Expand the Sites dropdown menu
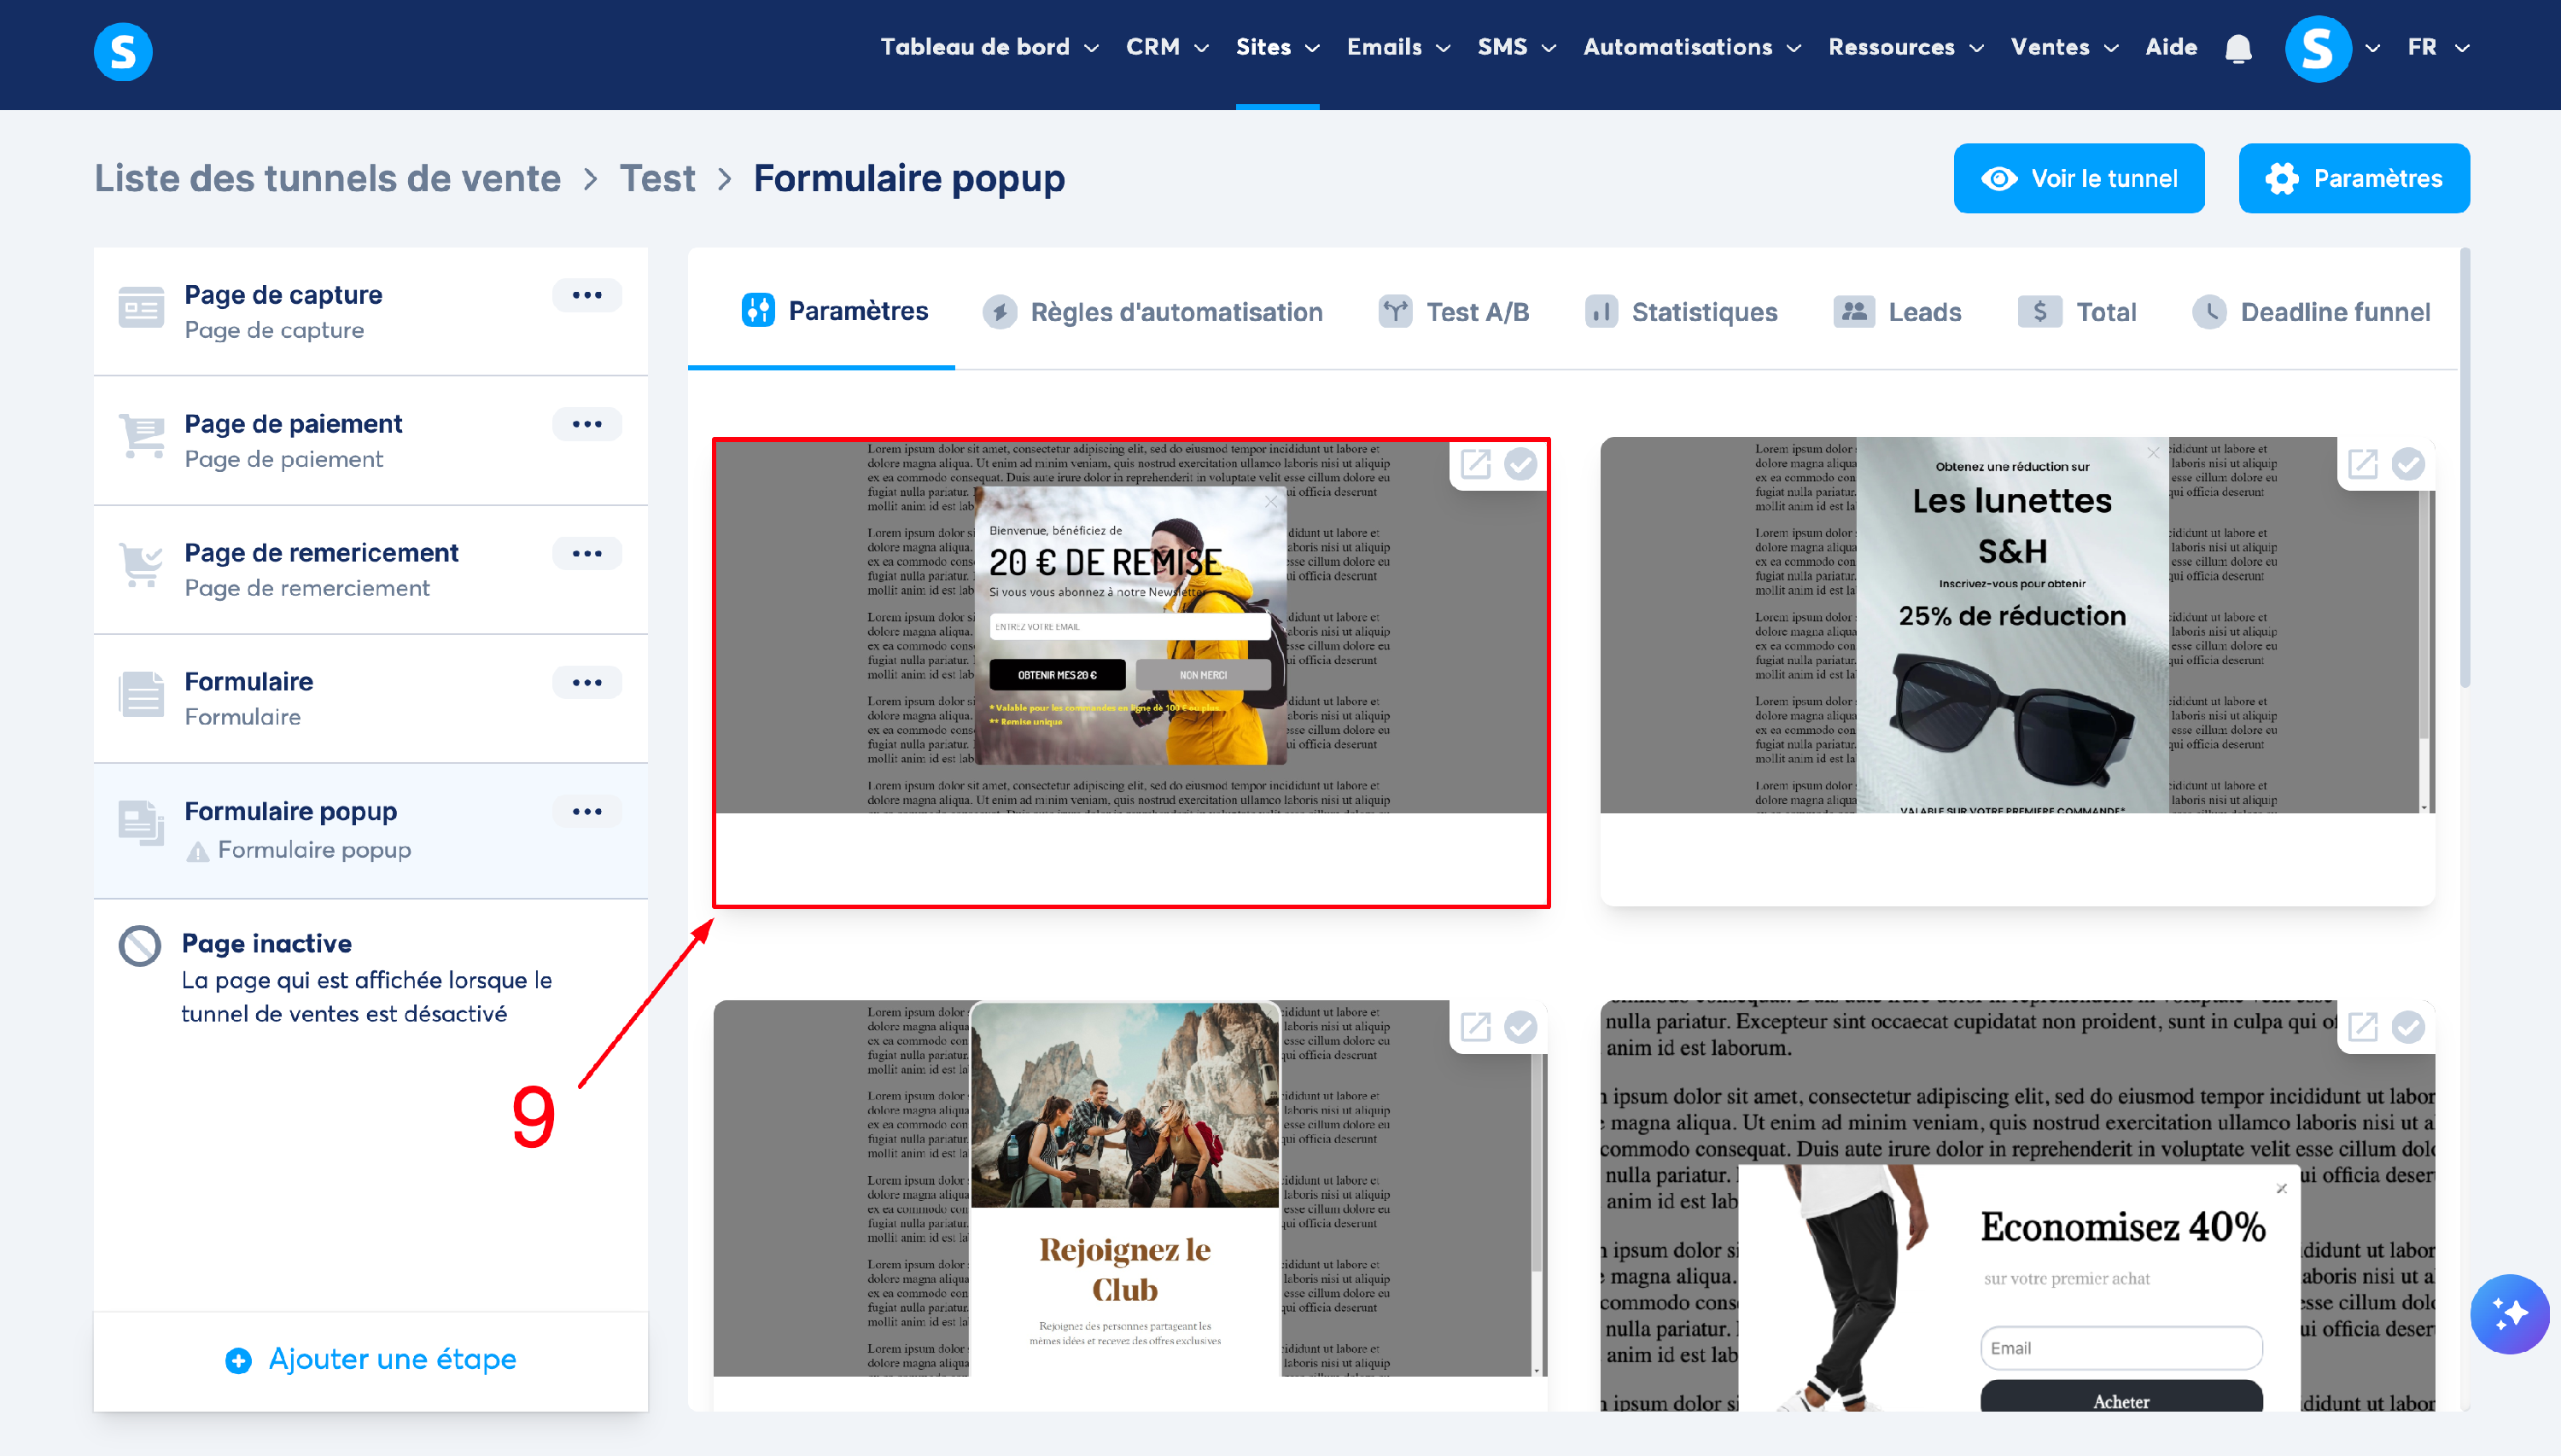This screenshot has width=2561, height=1456. [x=1277, y=47]
